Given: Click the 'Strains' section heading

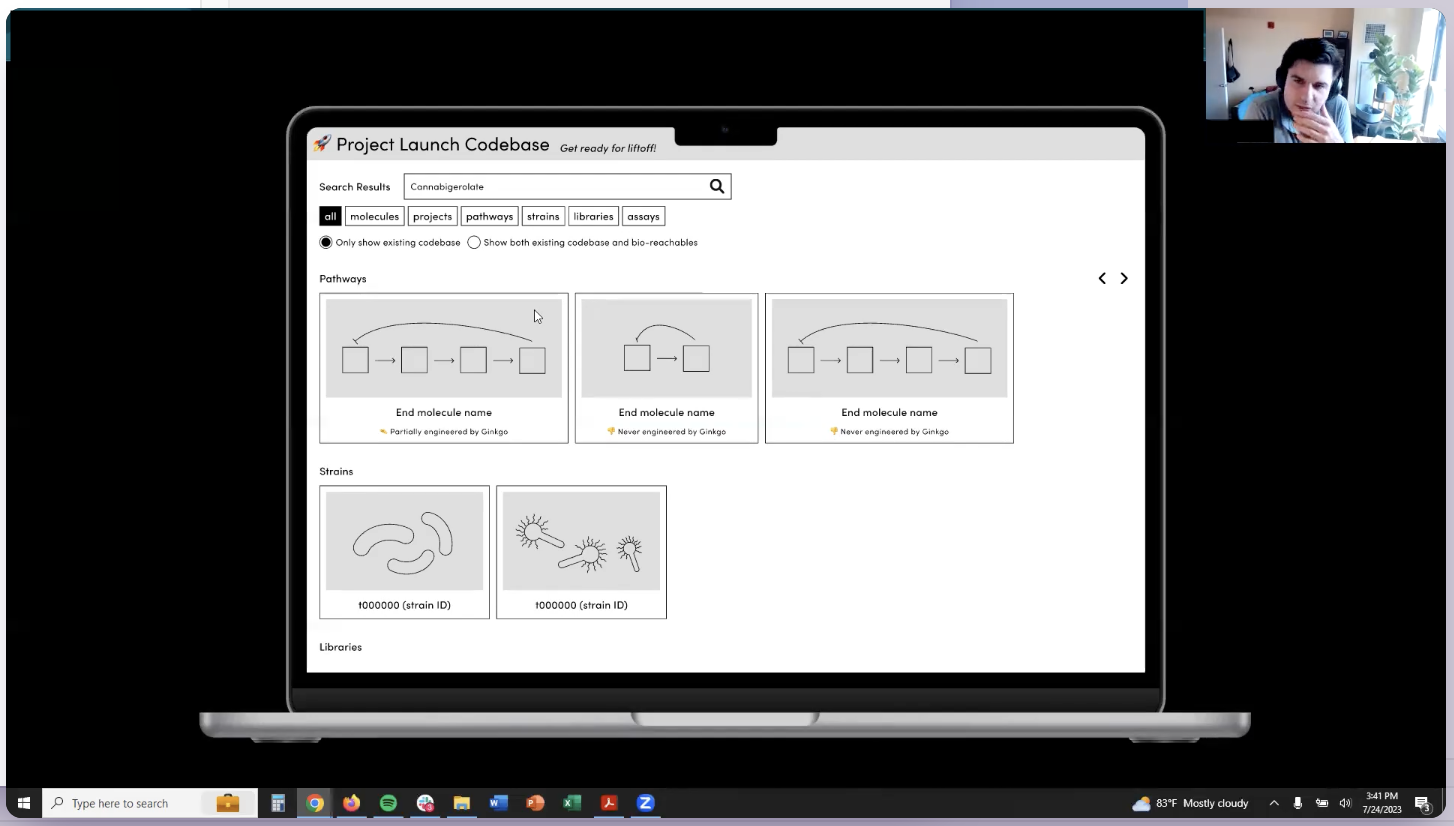Looking at the screenshot, I should coord(336,471).
